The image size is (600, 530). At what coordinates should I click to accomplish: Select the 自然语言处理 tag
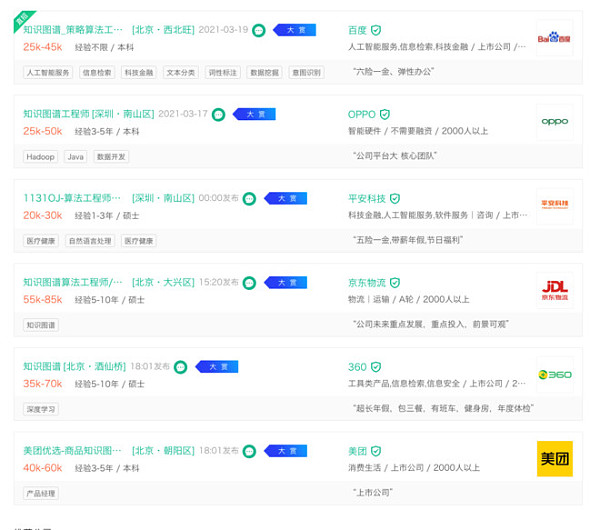91,240
